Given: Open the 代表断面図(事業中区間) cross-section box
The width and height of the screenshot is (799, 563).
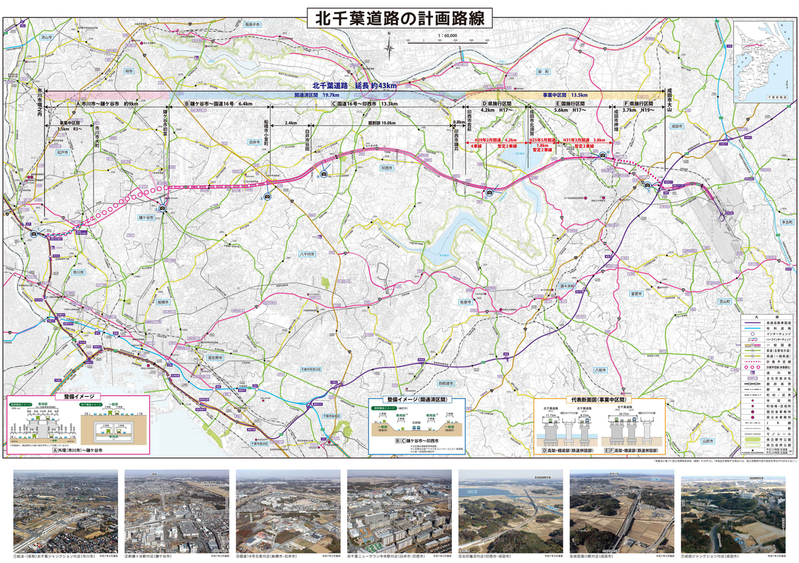Looking at the screenshot, I should click(x=599, y=426).
